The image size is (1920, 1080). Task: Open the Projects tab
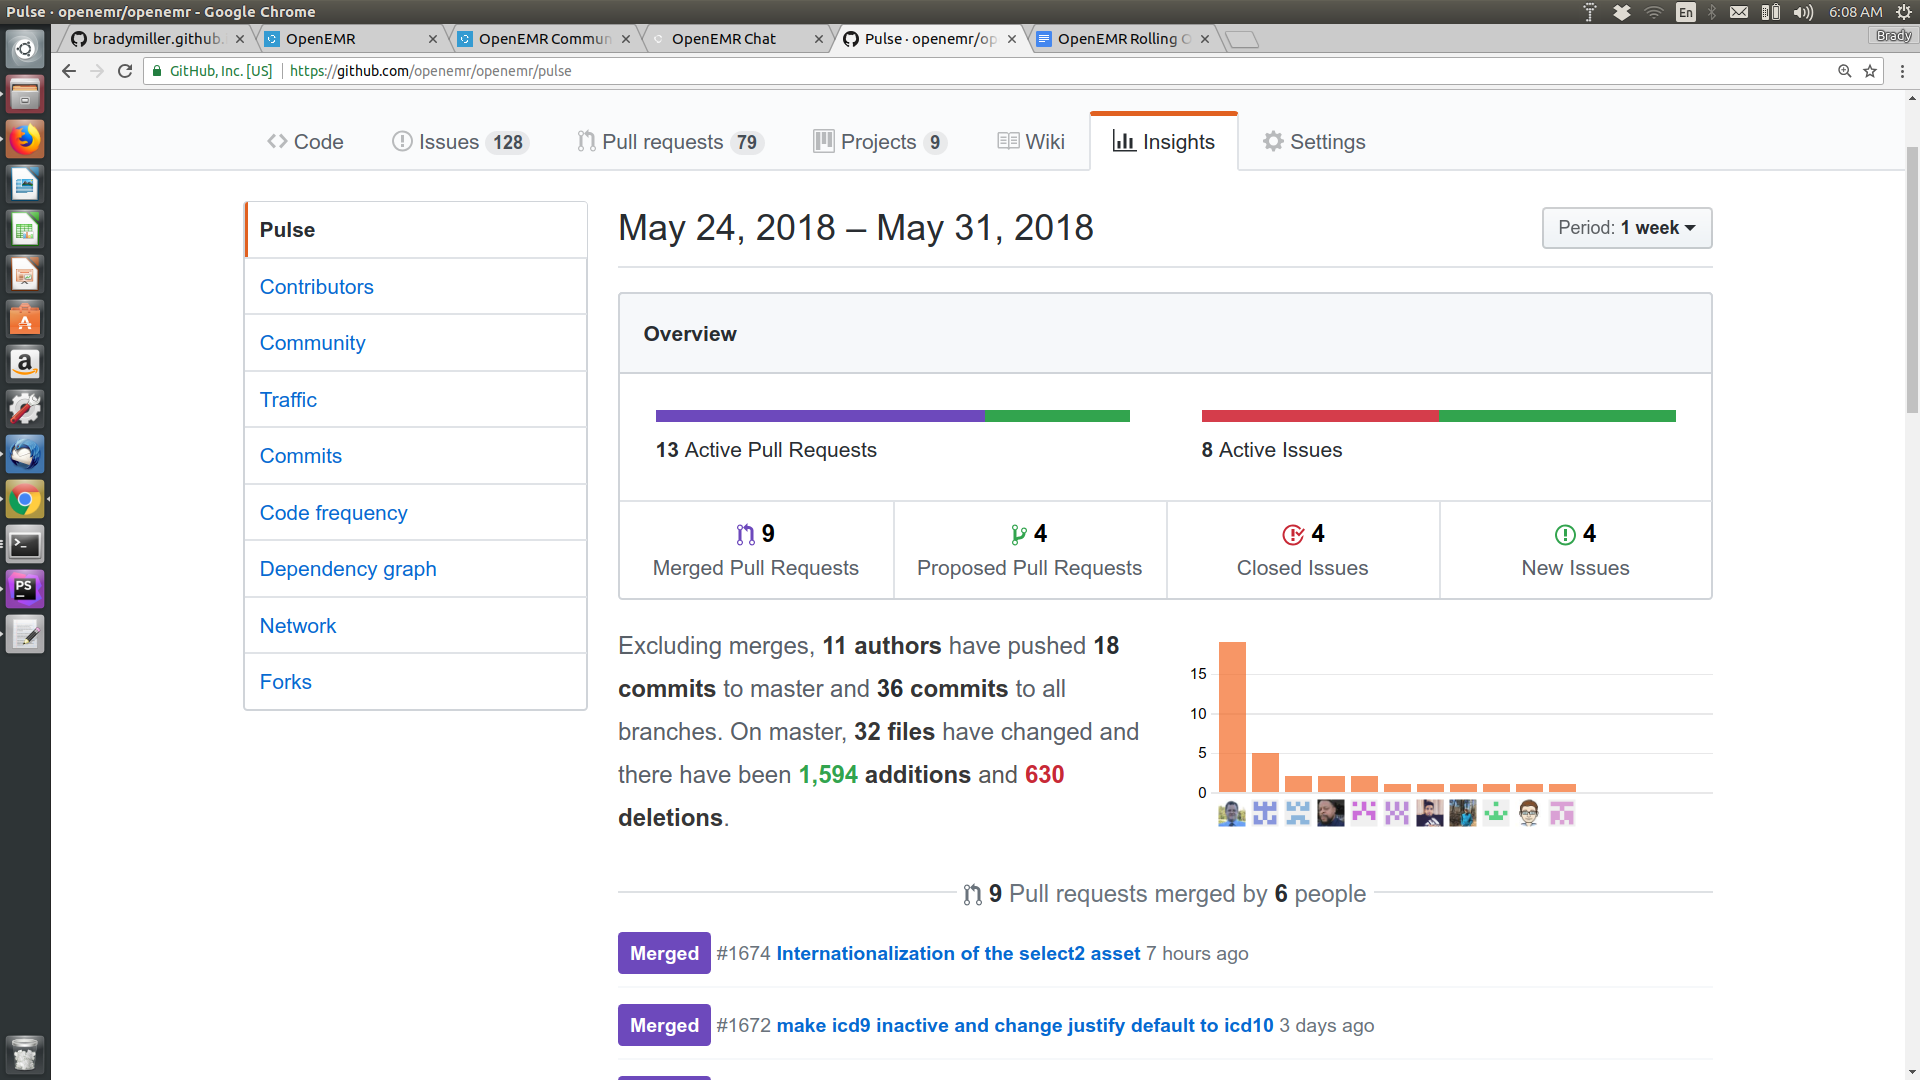[880, 142]
